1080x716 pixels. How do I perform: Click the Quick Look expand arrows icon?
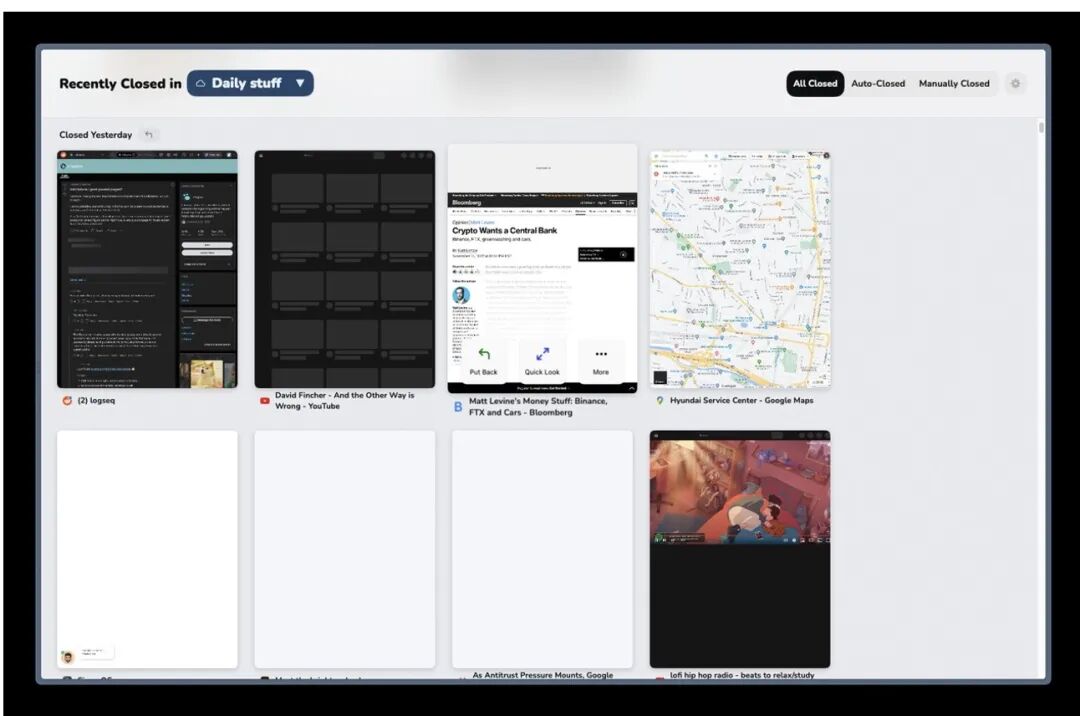tap(543, 354)
